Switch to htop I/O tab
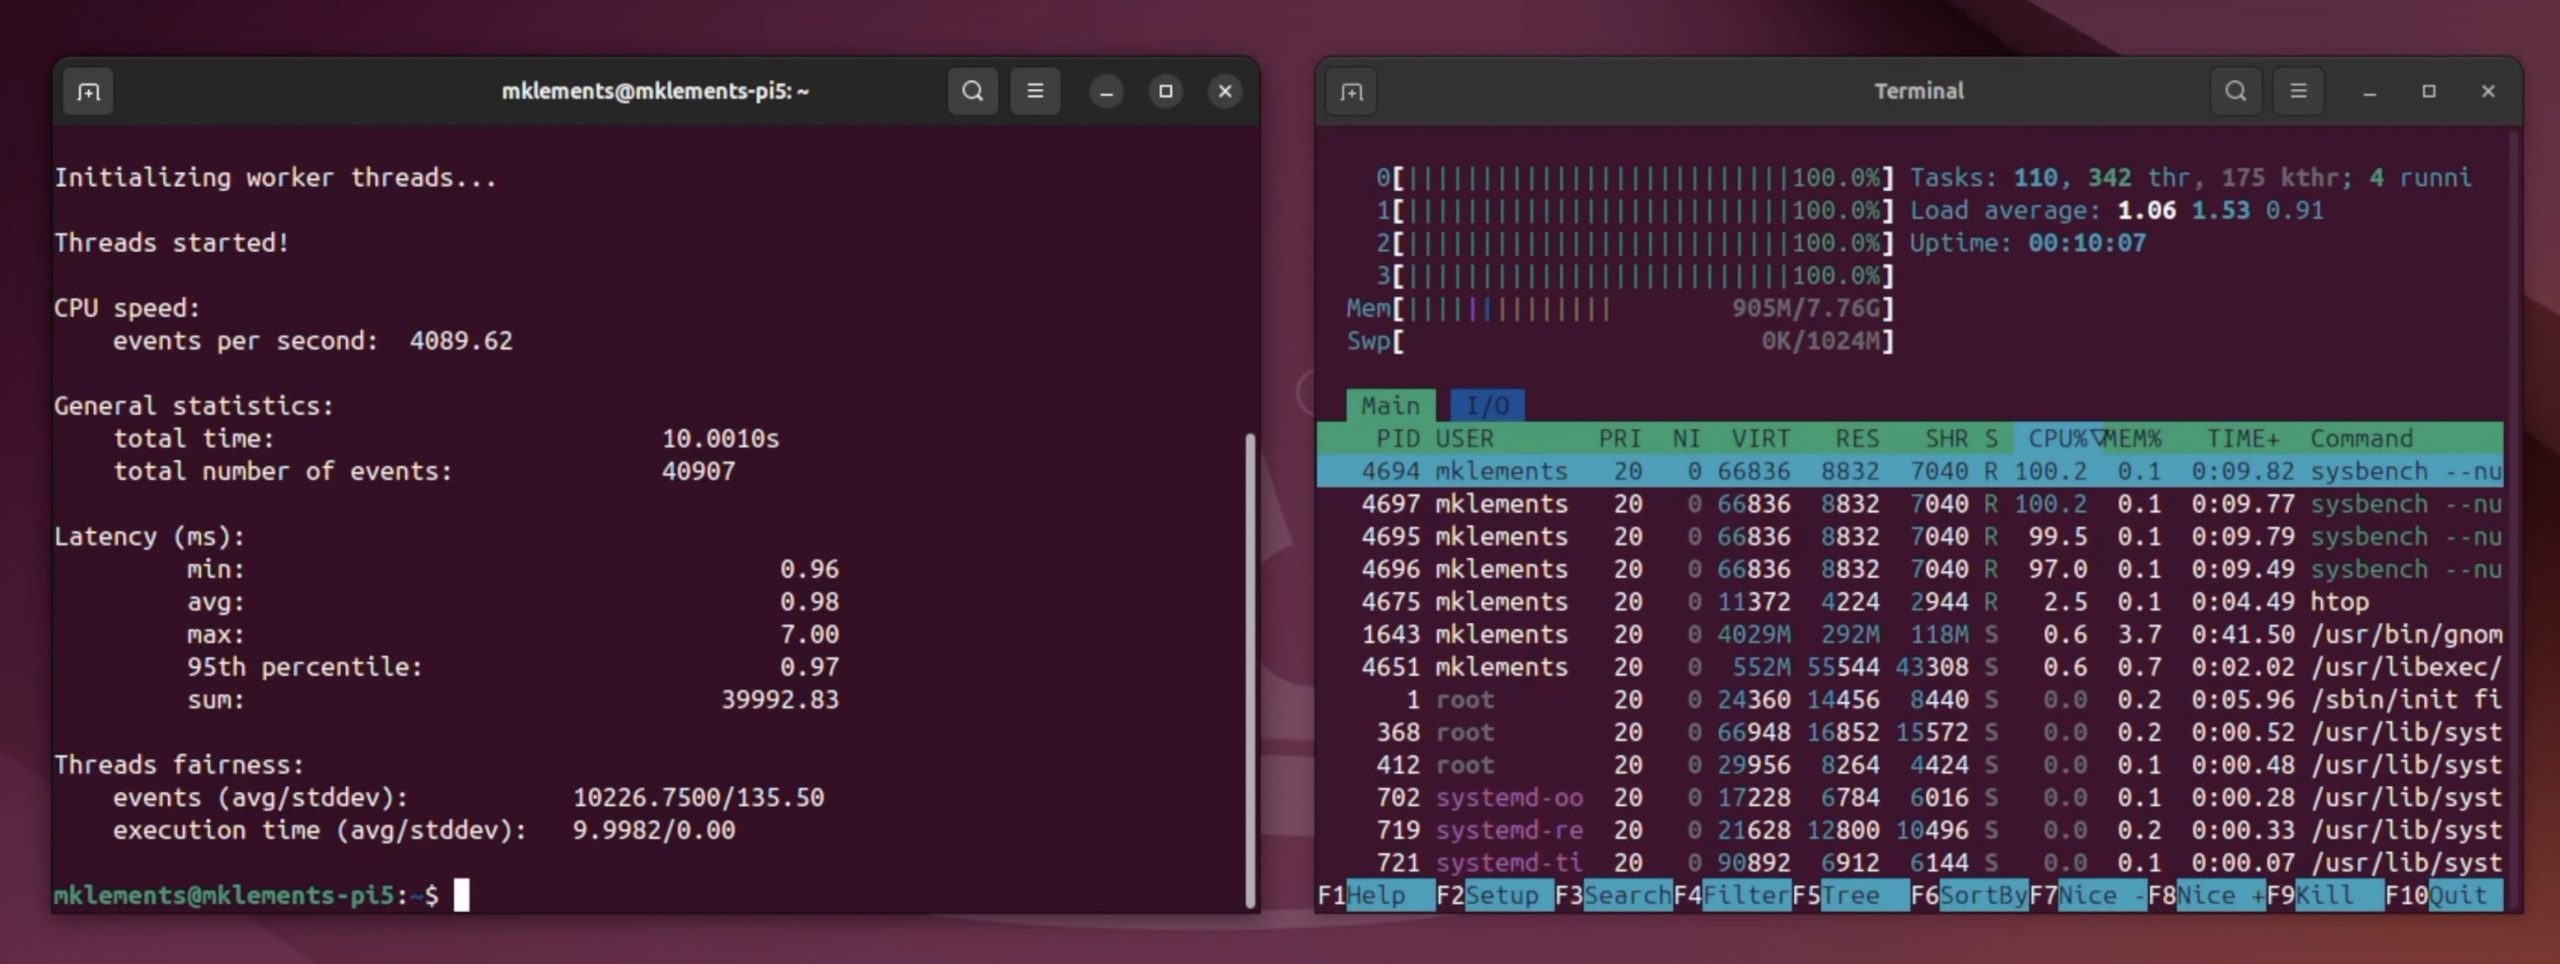 tap(1487, 405)
